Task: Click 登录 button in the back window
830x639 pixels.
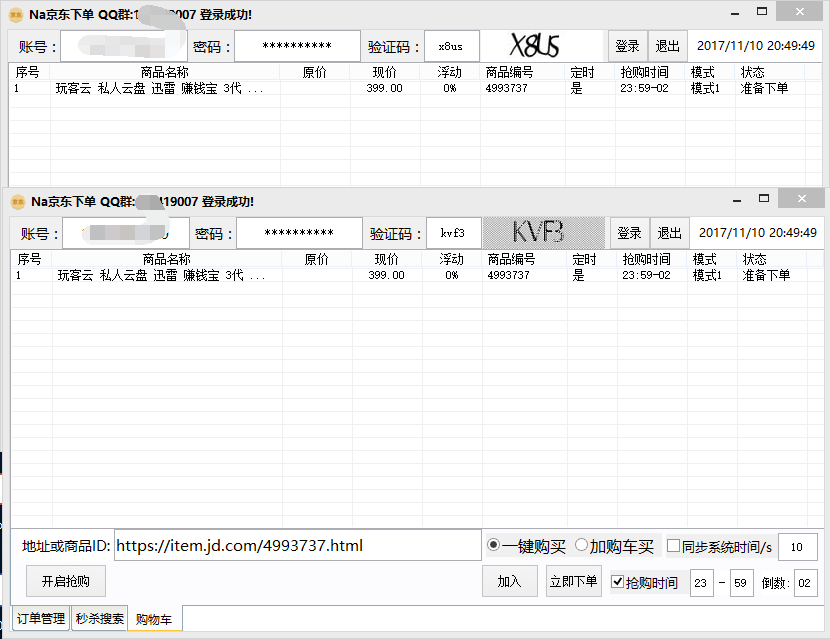Action: [628, 46]
